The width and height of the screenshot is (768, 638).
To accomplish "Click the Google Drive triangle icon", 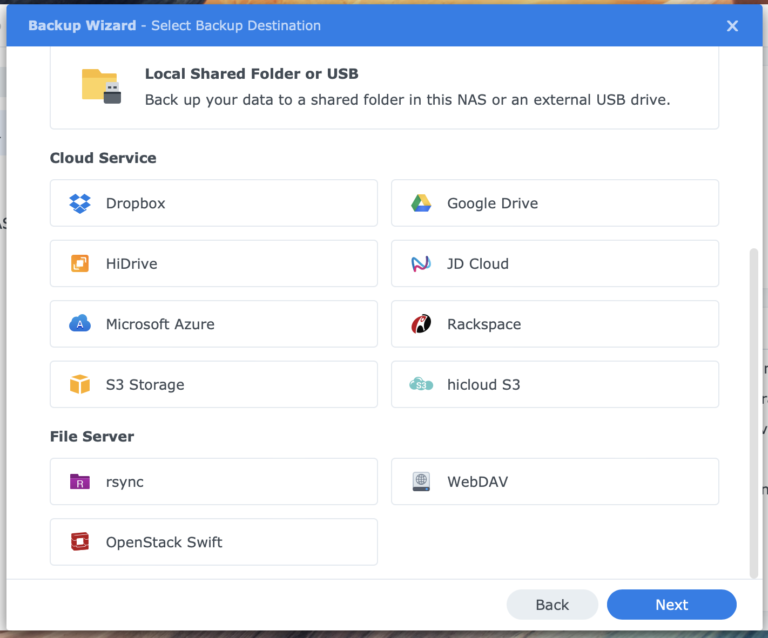I will pyautogui.click(x=421, y=204).
